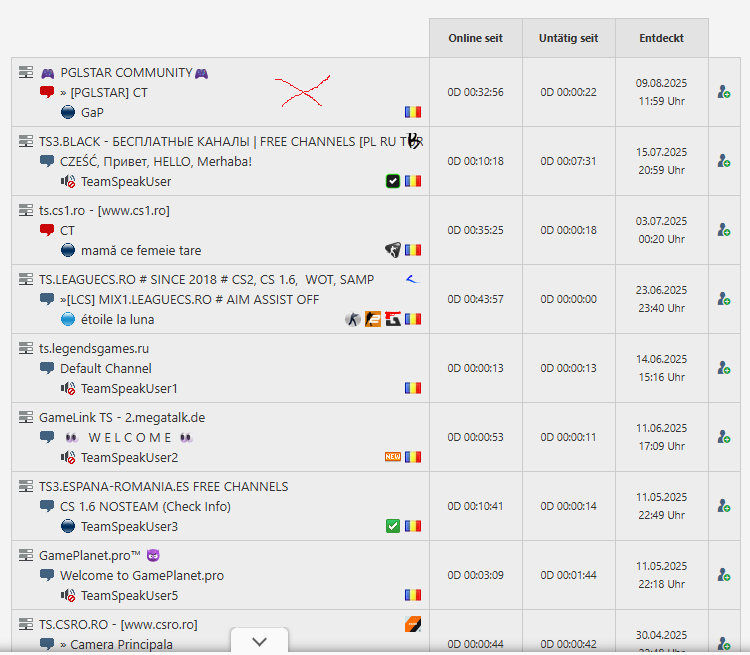Collapse the GamePlanet.pro server entry

coord(26,555)
